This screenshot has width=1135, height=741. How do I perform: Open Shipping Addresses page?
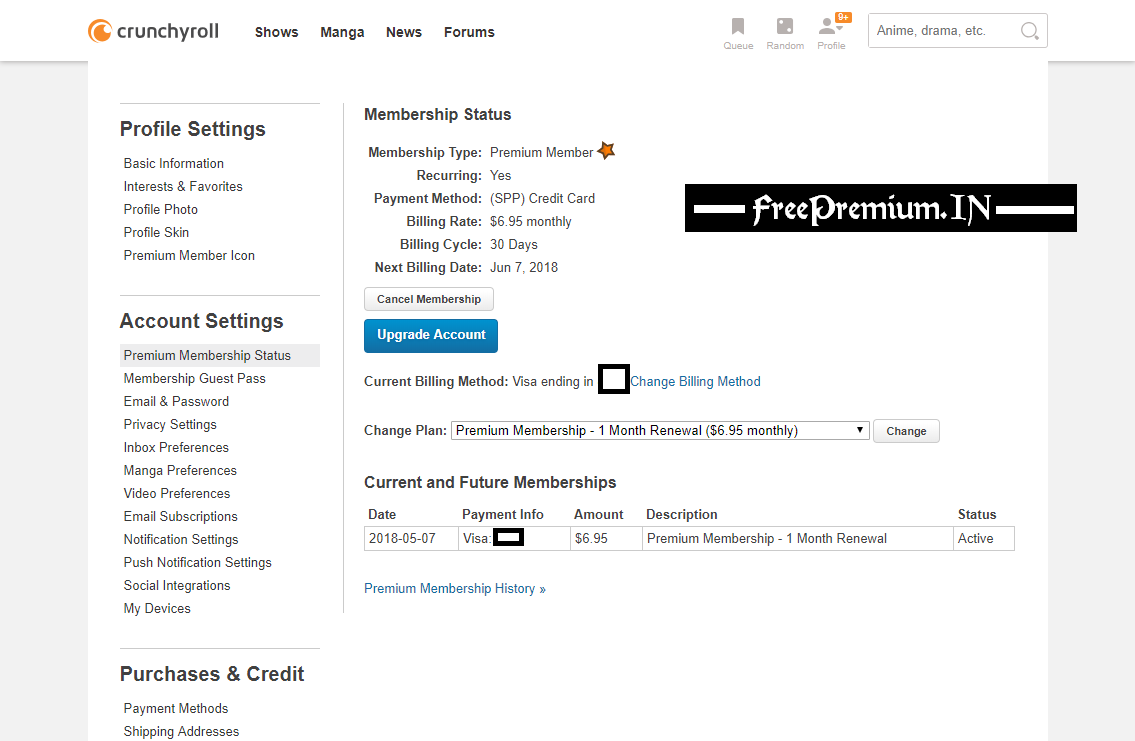181,732
